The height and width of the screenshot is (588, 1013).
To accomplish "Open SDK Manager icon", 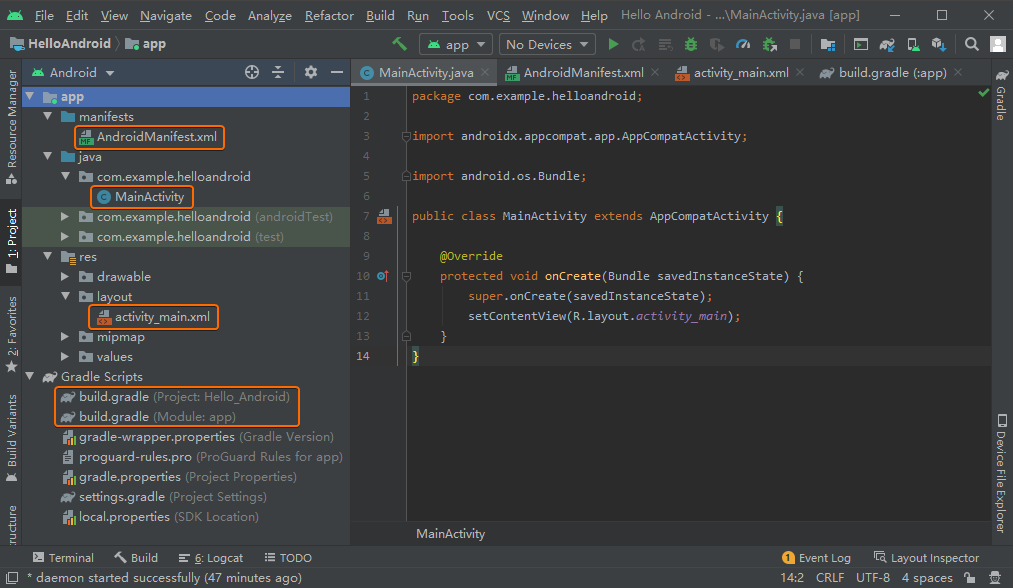I will (x=939, y=44).
